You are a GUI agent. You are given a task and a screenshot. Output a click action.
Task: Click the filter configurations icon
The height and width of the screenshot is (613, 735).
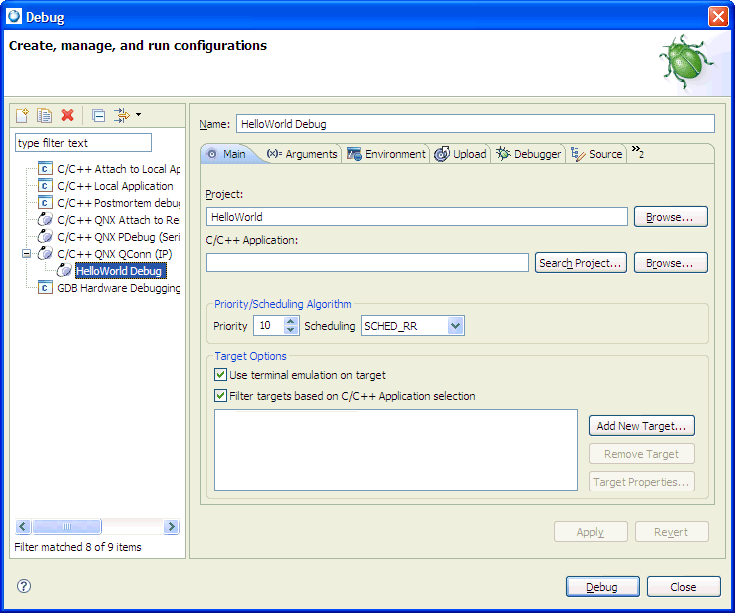(x=123, y=116)
